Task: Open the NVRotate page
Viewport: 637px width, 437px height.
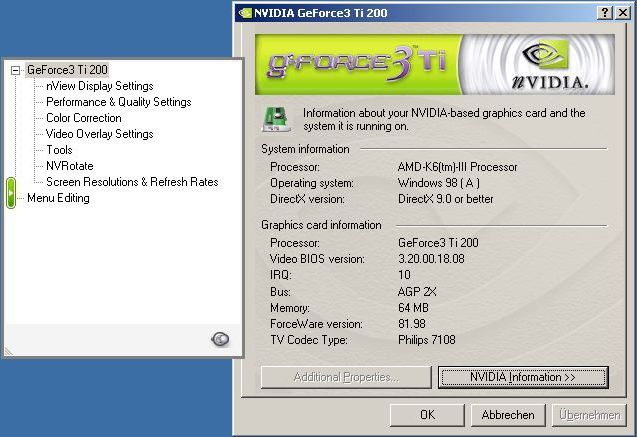Action: click(70, 166)
